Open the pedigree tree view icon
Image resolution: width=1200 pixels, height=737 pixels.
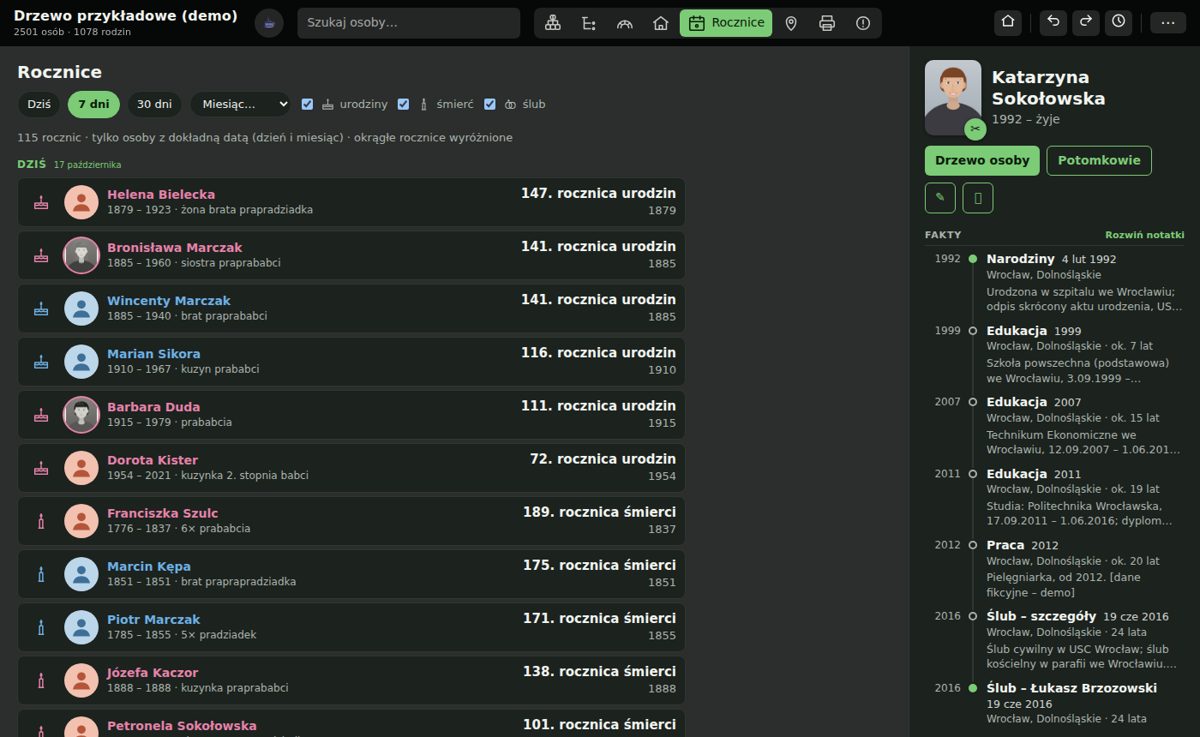(552, 23)
